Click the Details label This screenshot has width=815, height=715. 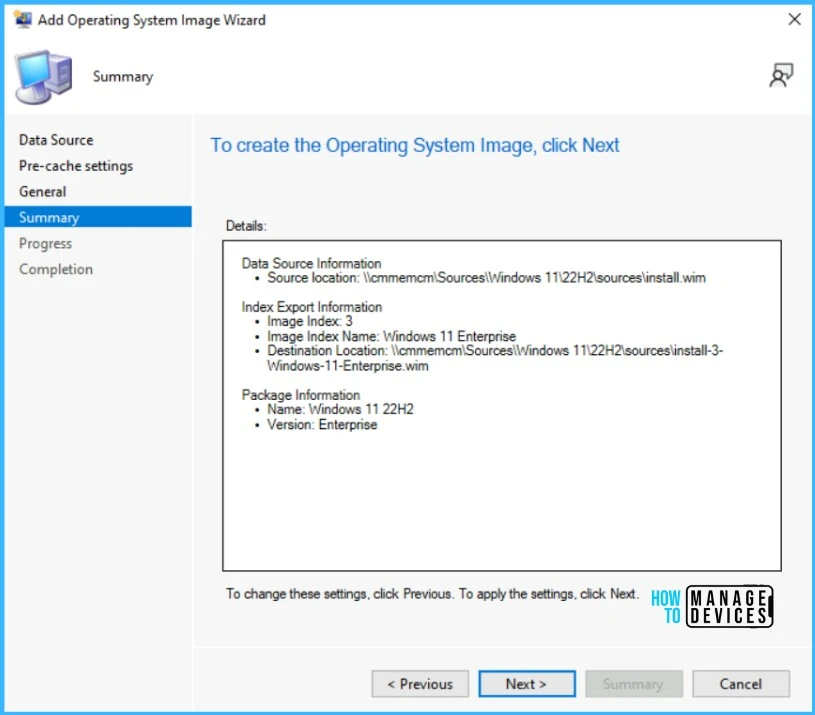246,226
